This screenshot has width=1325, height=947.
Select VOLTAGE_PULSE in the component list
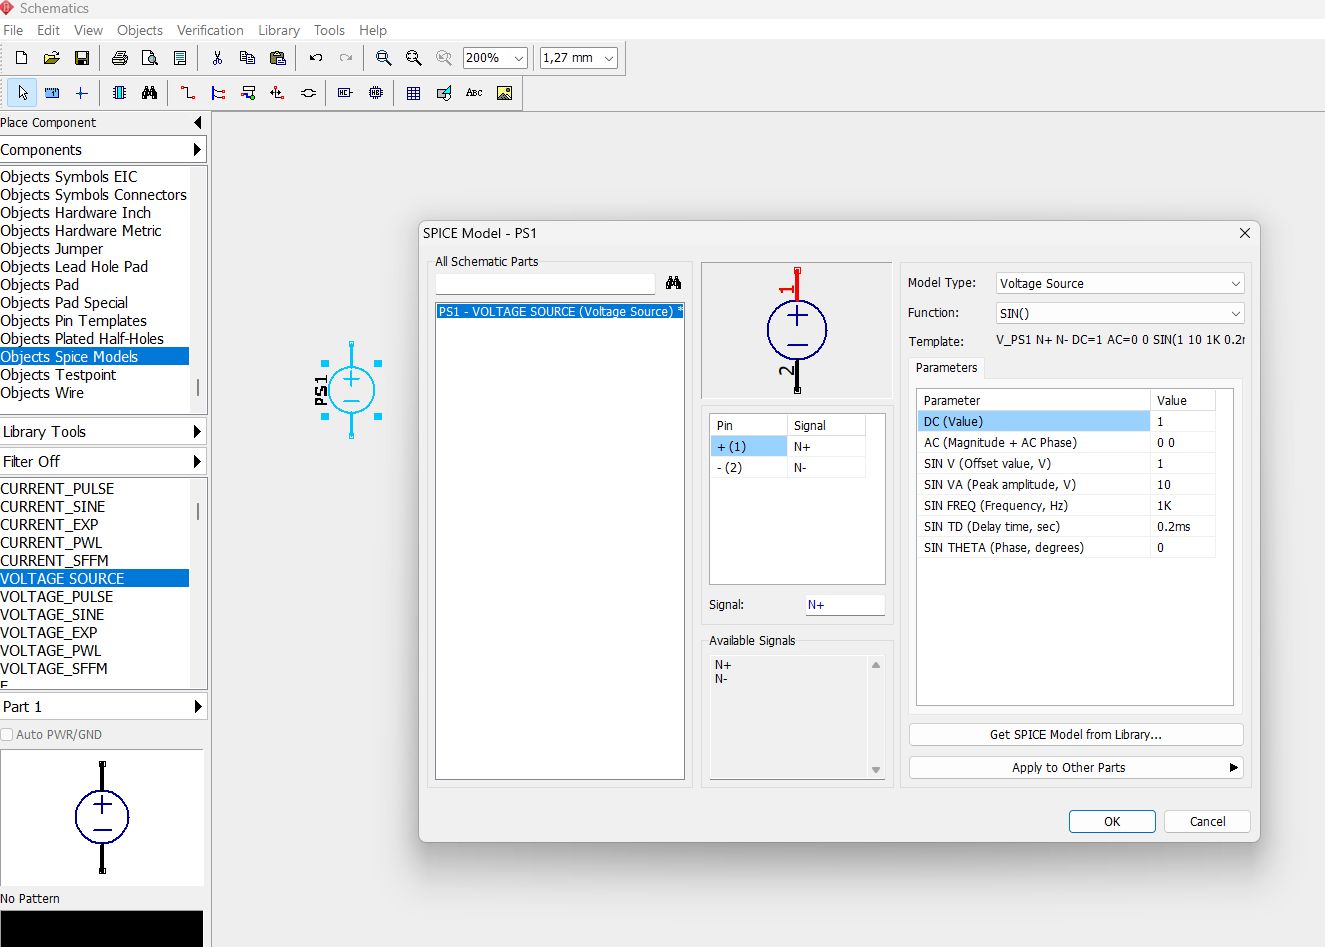[57, 597]
